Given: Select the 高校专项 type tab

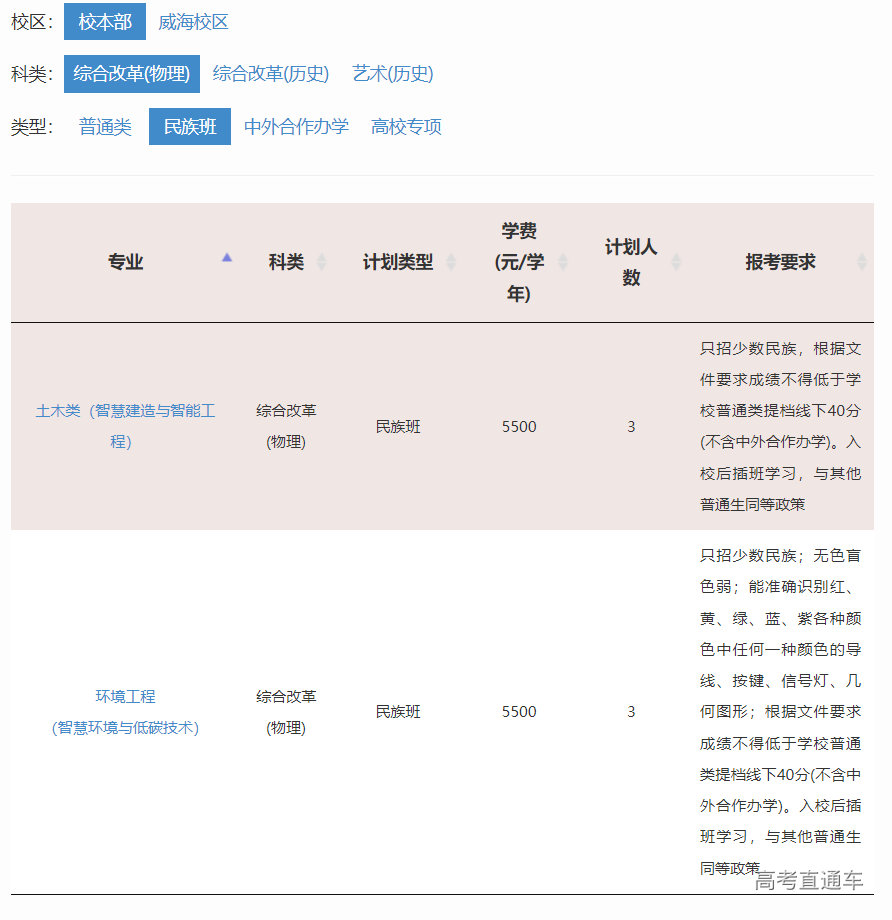Looking at the screenshot, I should (x=404, y=126).
